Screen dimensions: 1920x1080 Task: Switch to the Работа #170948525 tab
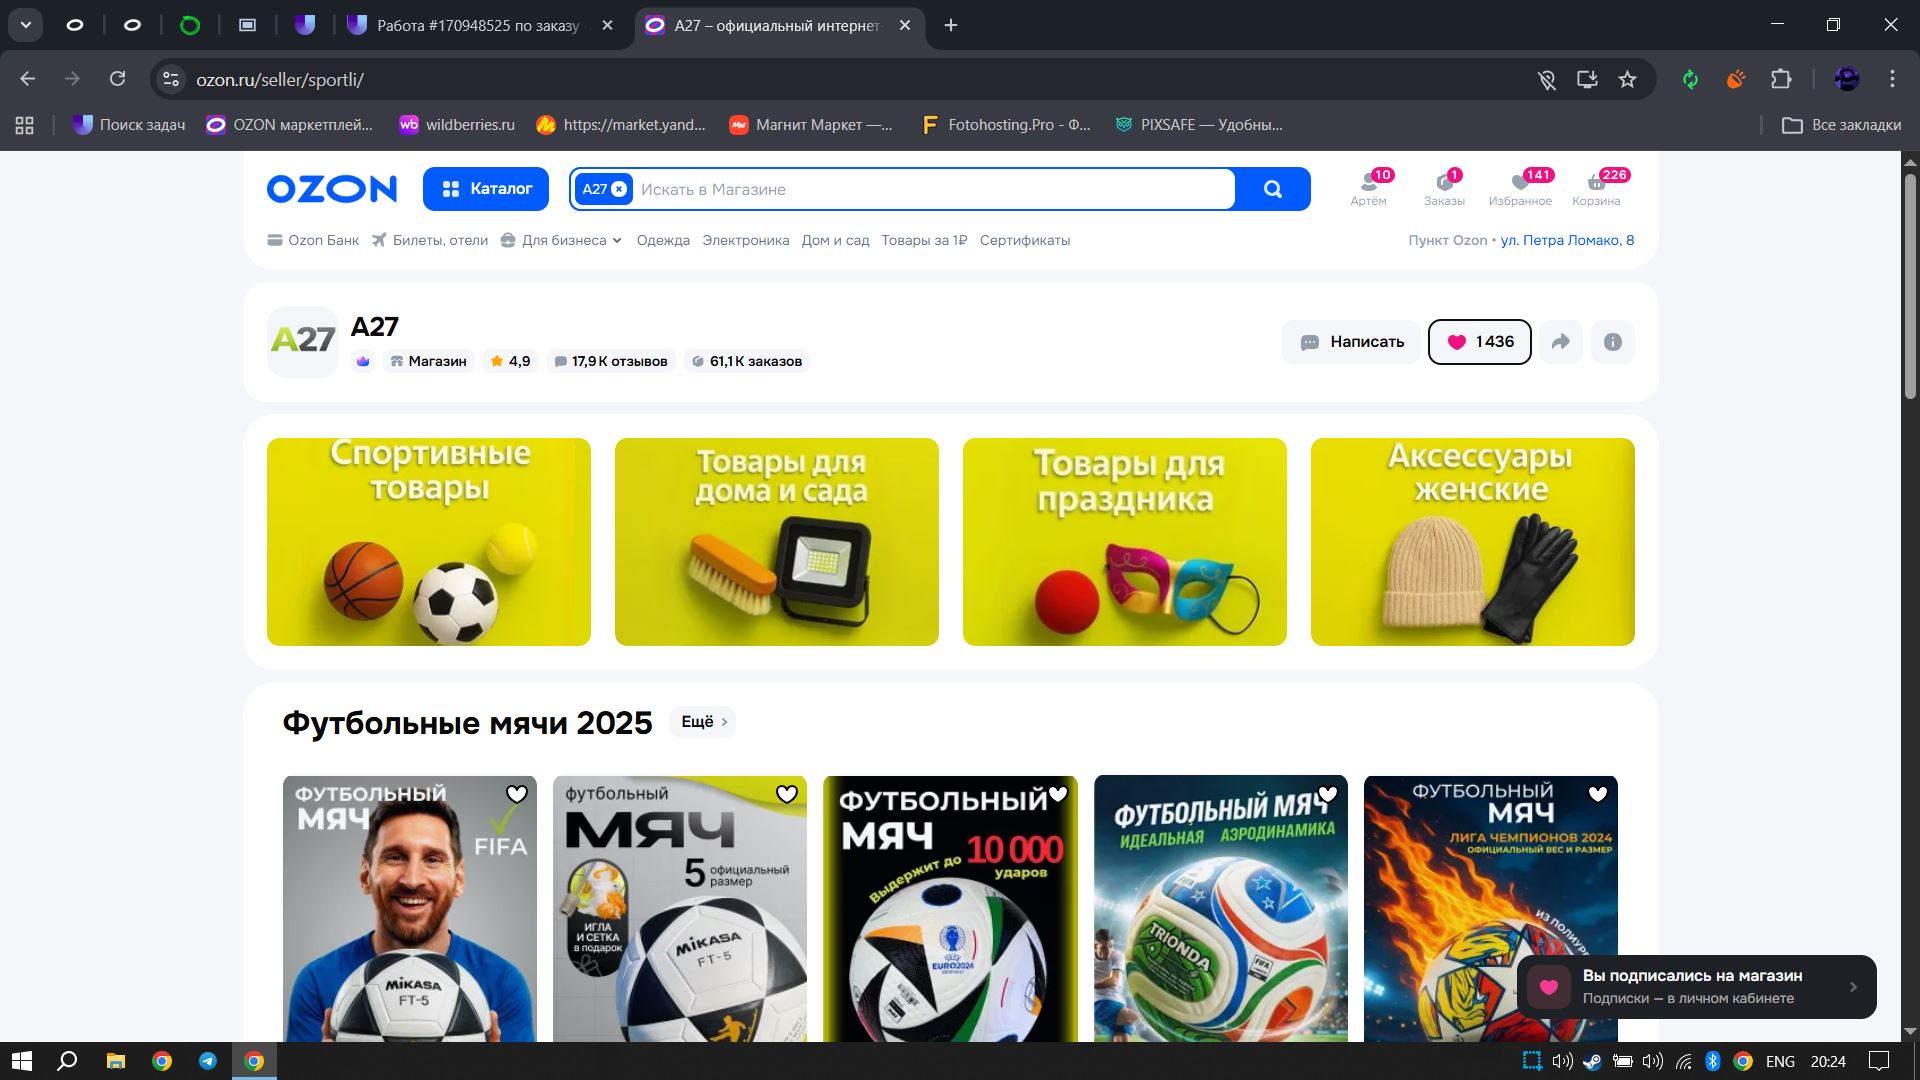[477, 26]
